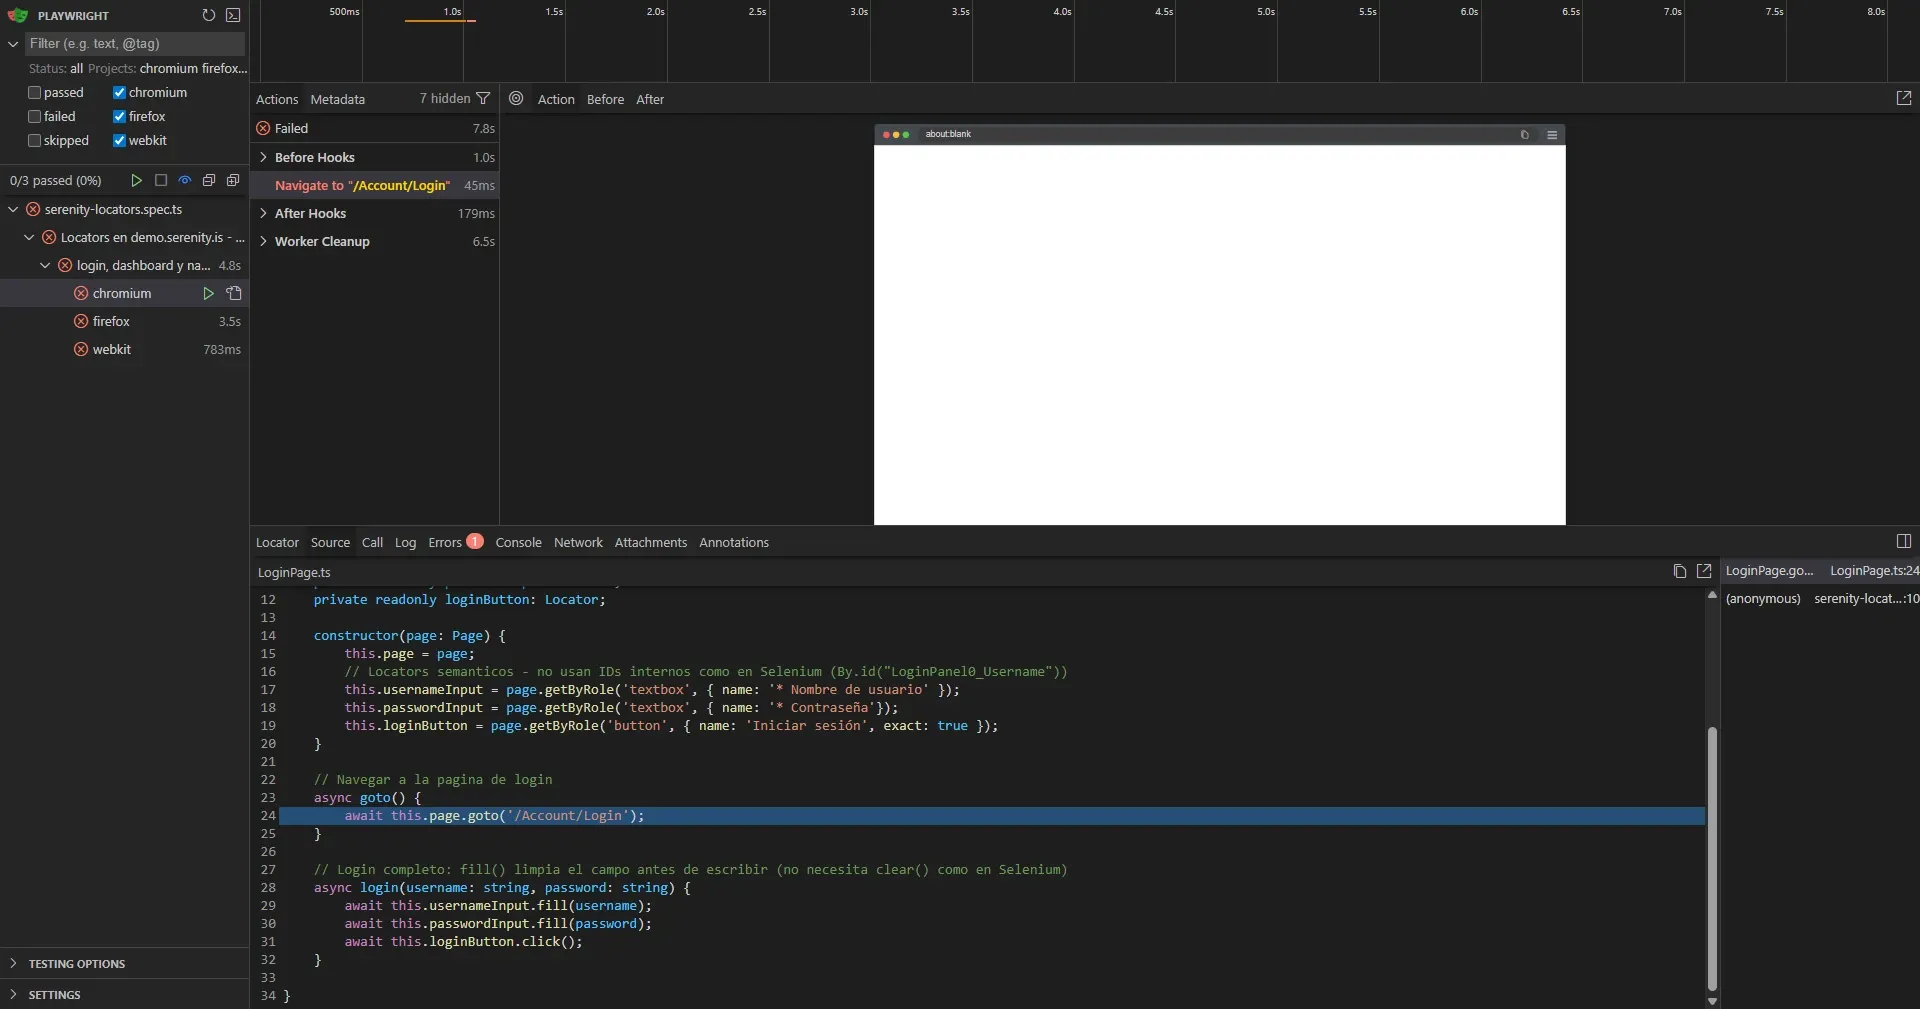The height and width of the screenshot is (1009, 1920).
Task: Select the Navigate to Account/Login action
Action: [x=363, y=186]
